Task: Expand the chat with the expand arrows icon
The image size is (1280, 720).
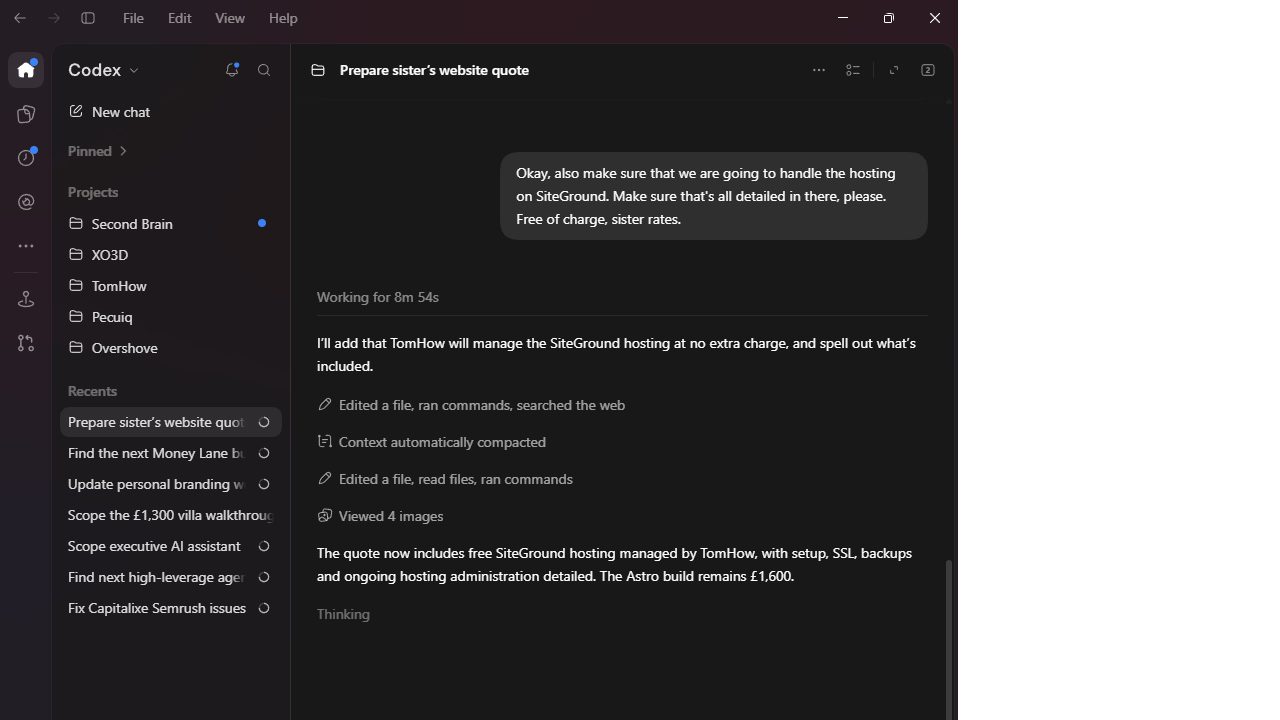Action: pos(894,70)
